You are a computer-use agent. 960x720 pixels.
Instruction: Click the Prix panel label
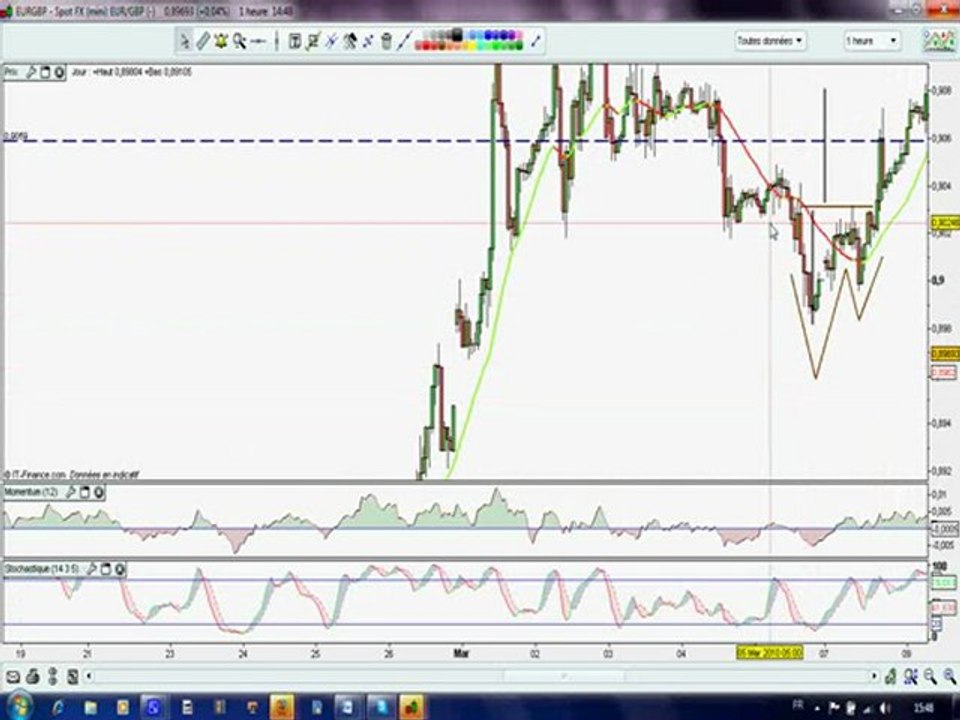[12, 72]
